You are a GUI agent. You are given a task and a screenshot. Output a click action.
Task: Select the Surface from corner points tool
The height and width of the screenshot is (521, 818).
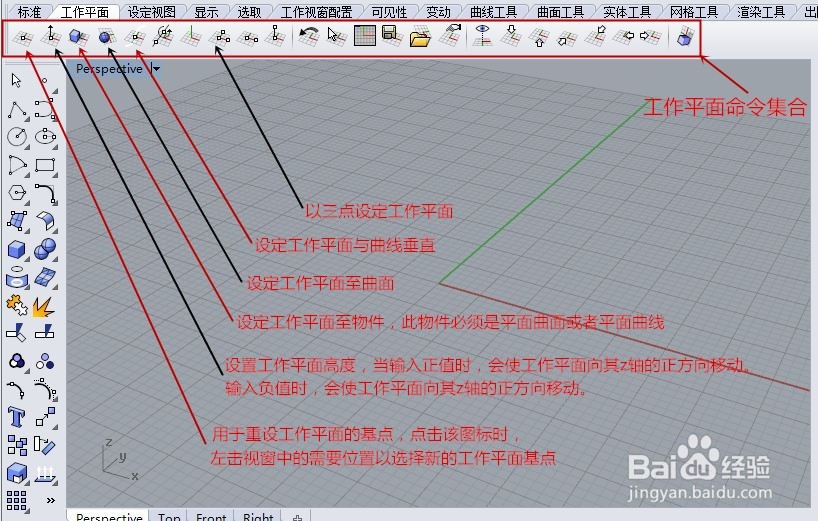[17, 221]
